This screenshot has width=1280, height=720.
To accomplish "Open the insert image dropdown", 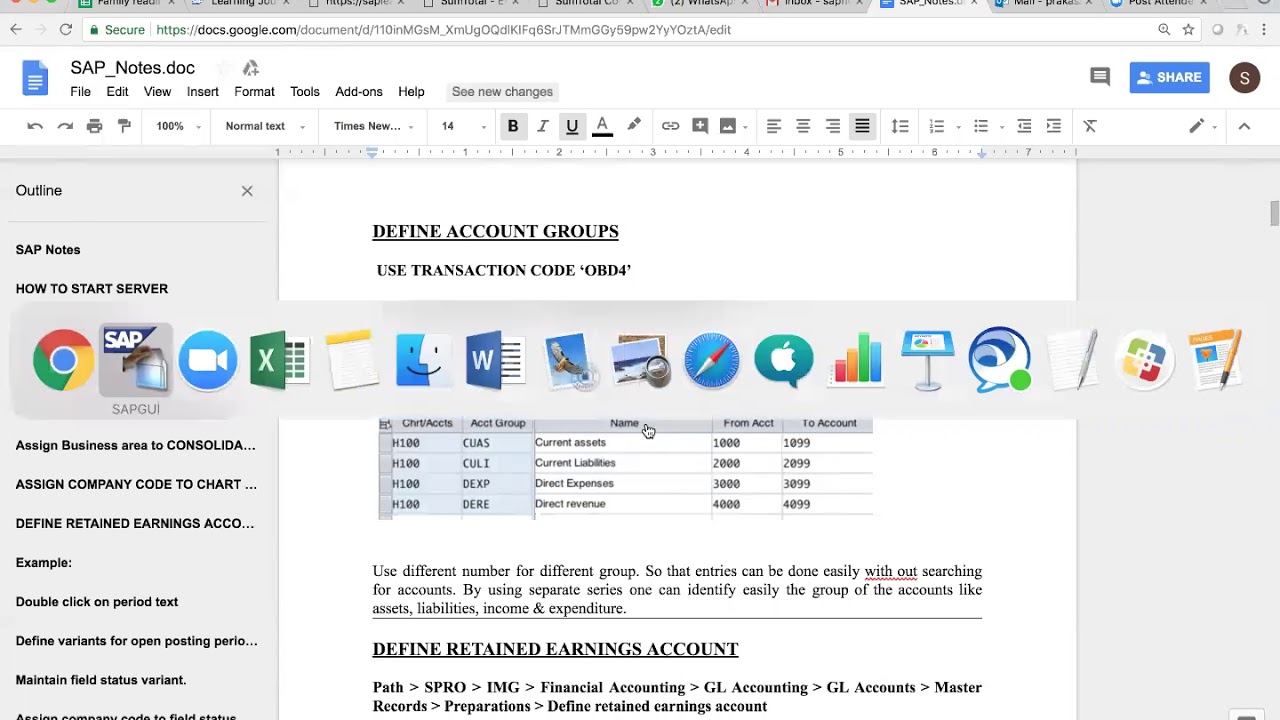I will click(732, 126).
